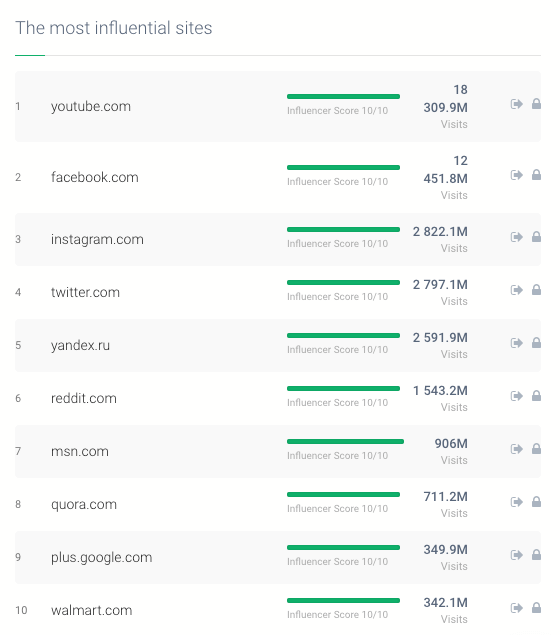Select the quora.com site name
The width and height of the screenshot is (560, 635).
click(x=84, y=505)
